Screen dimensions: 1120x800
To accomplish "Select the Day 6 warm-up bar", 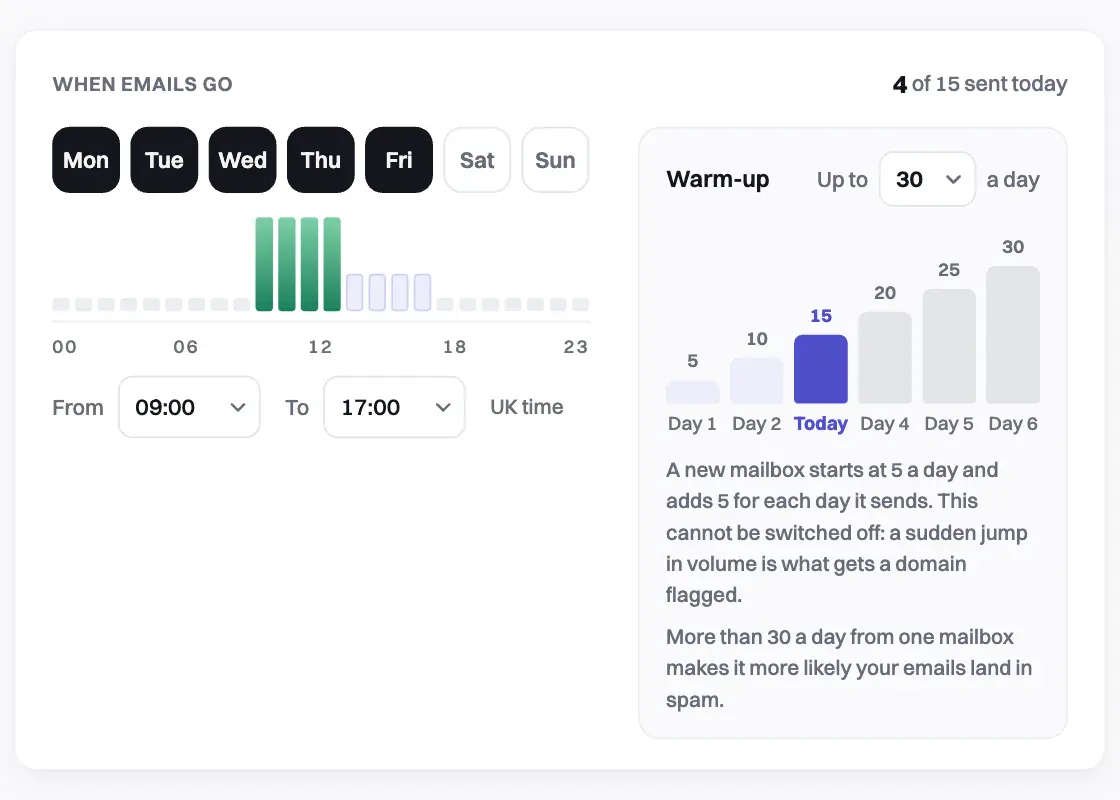I will tap(1013, 335).
